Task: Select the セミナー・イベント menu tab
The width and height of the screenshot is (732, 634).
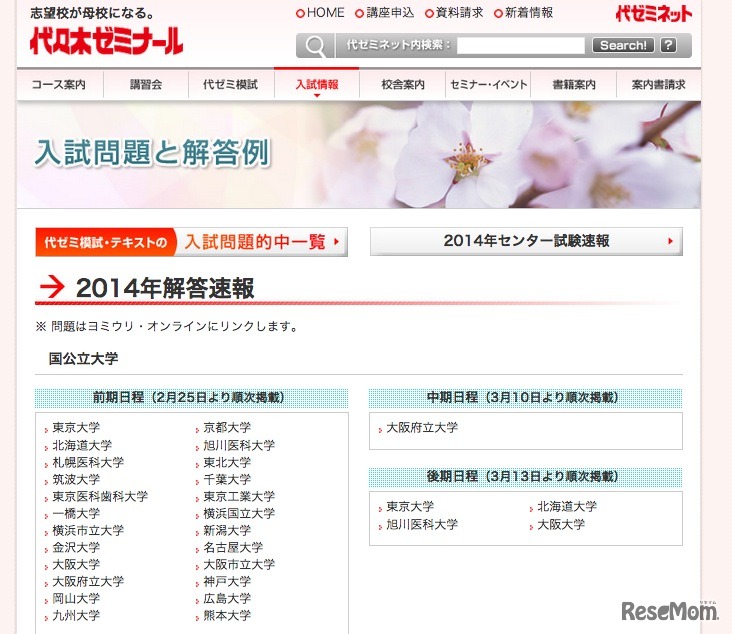Action: tap(488, 85)
